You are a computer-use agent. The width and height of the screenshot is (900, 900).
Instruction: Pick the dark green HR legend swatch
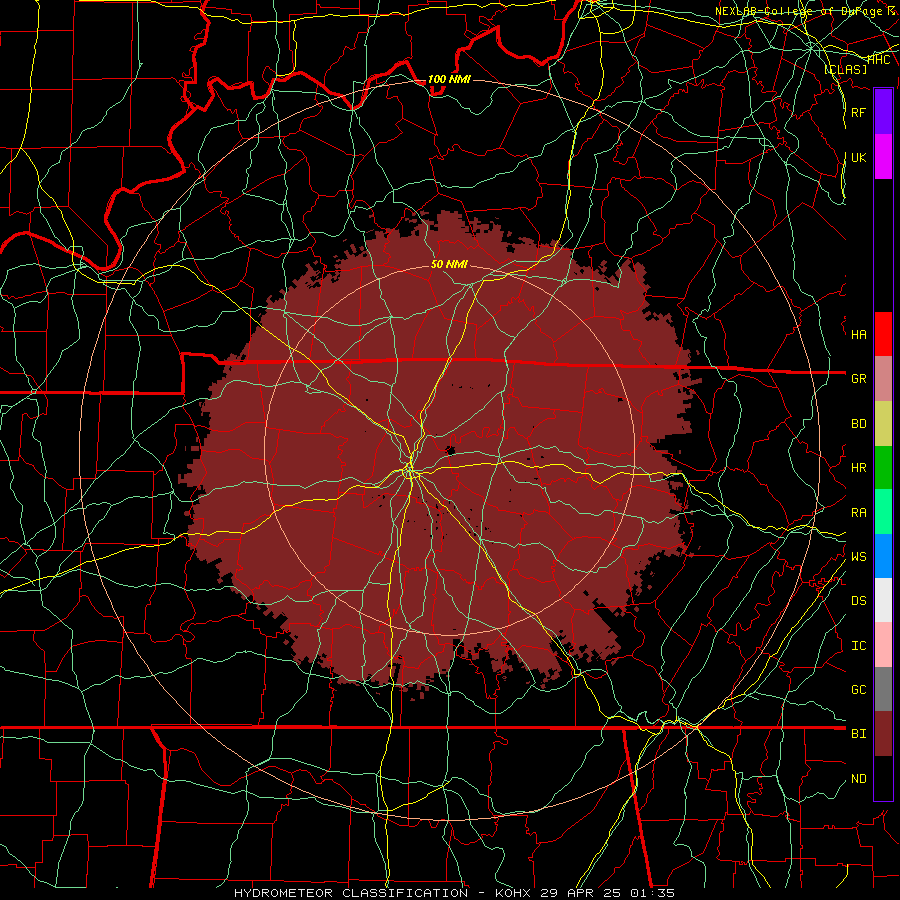point(883,468)
